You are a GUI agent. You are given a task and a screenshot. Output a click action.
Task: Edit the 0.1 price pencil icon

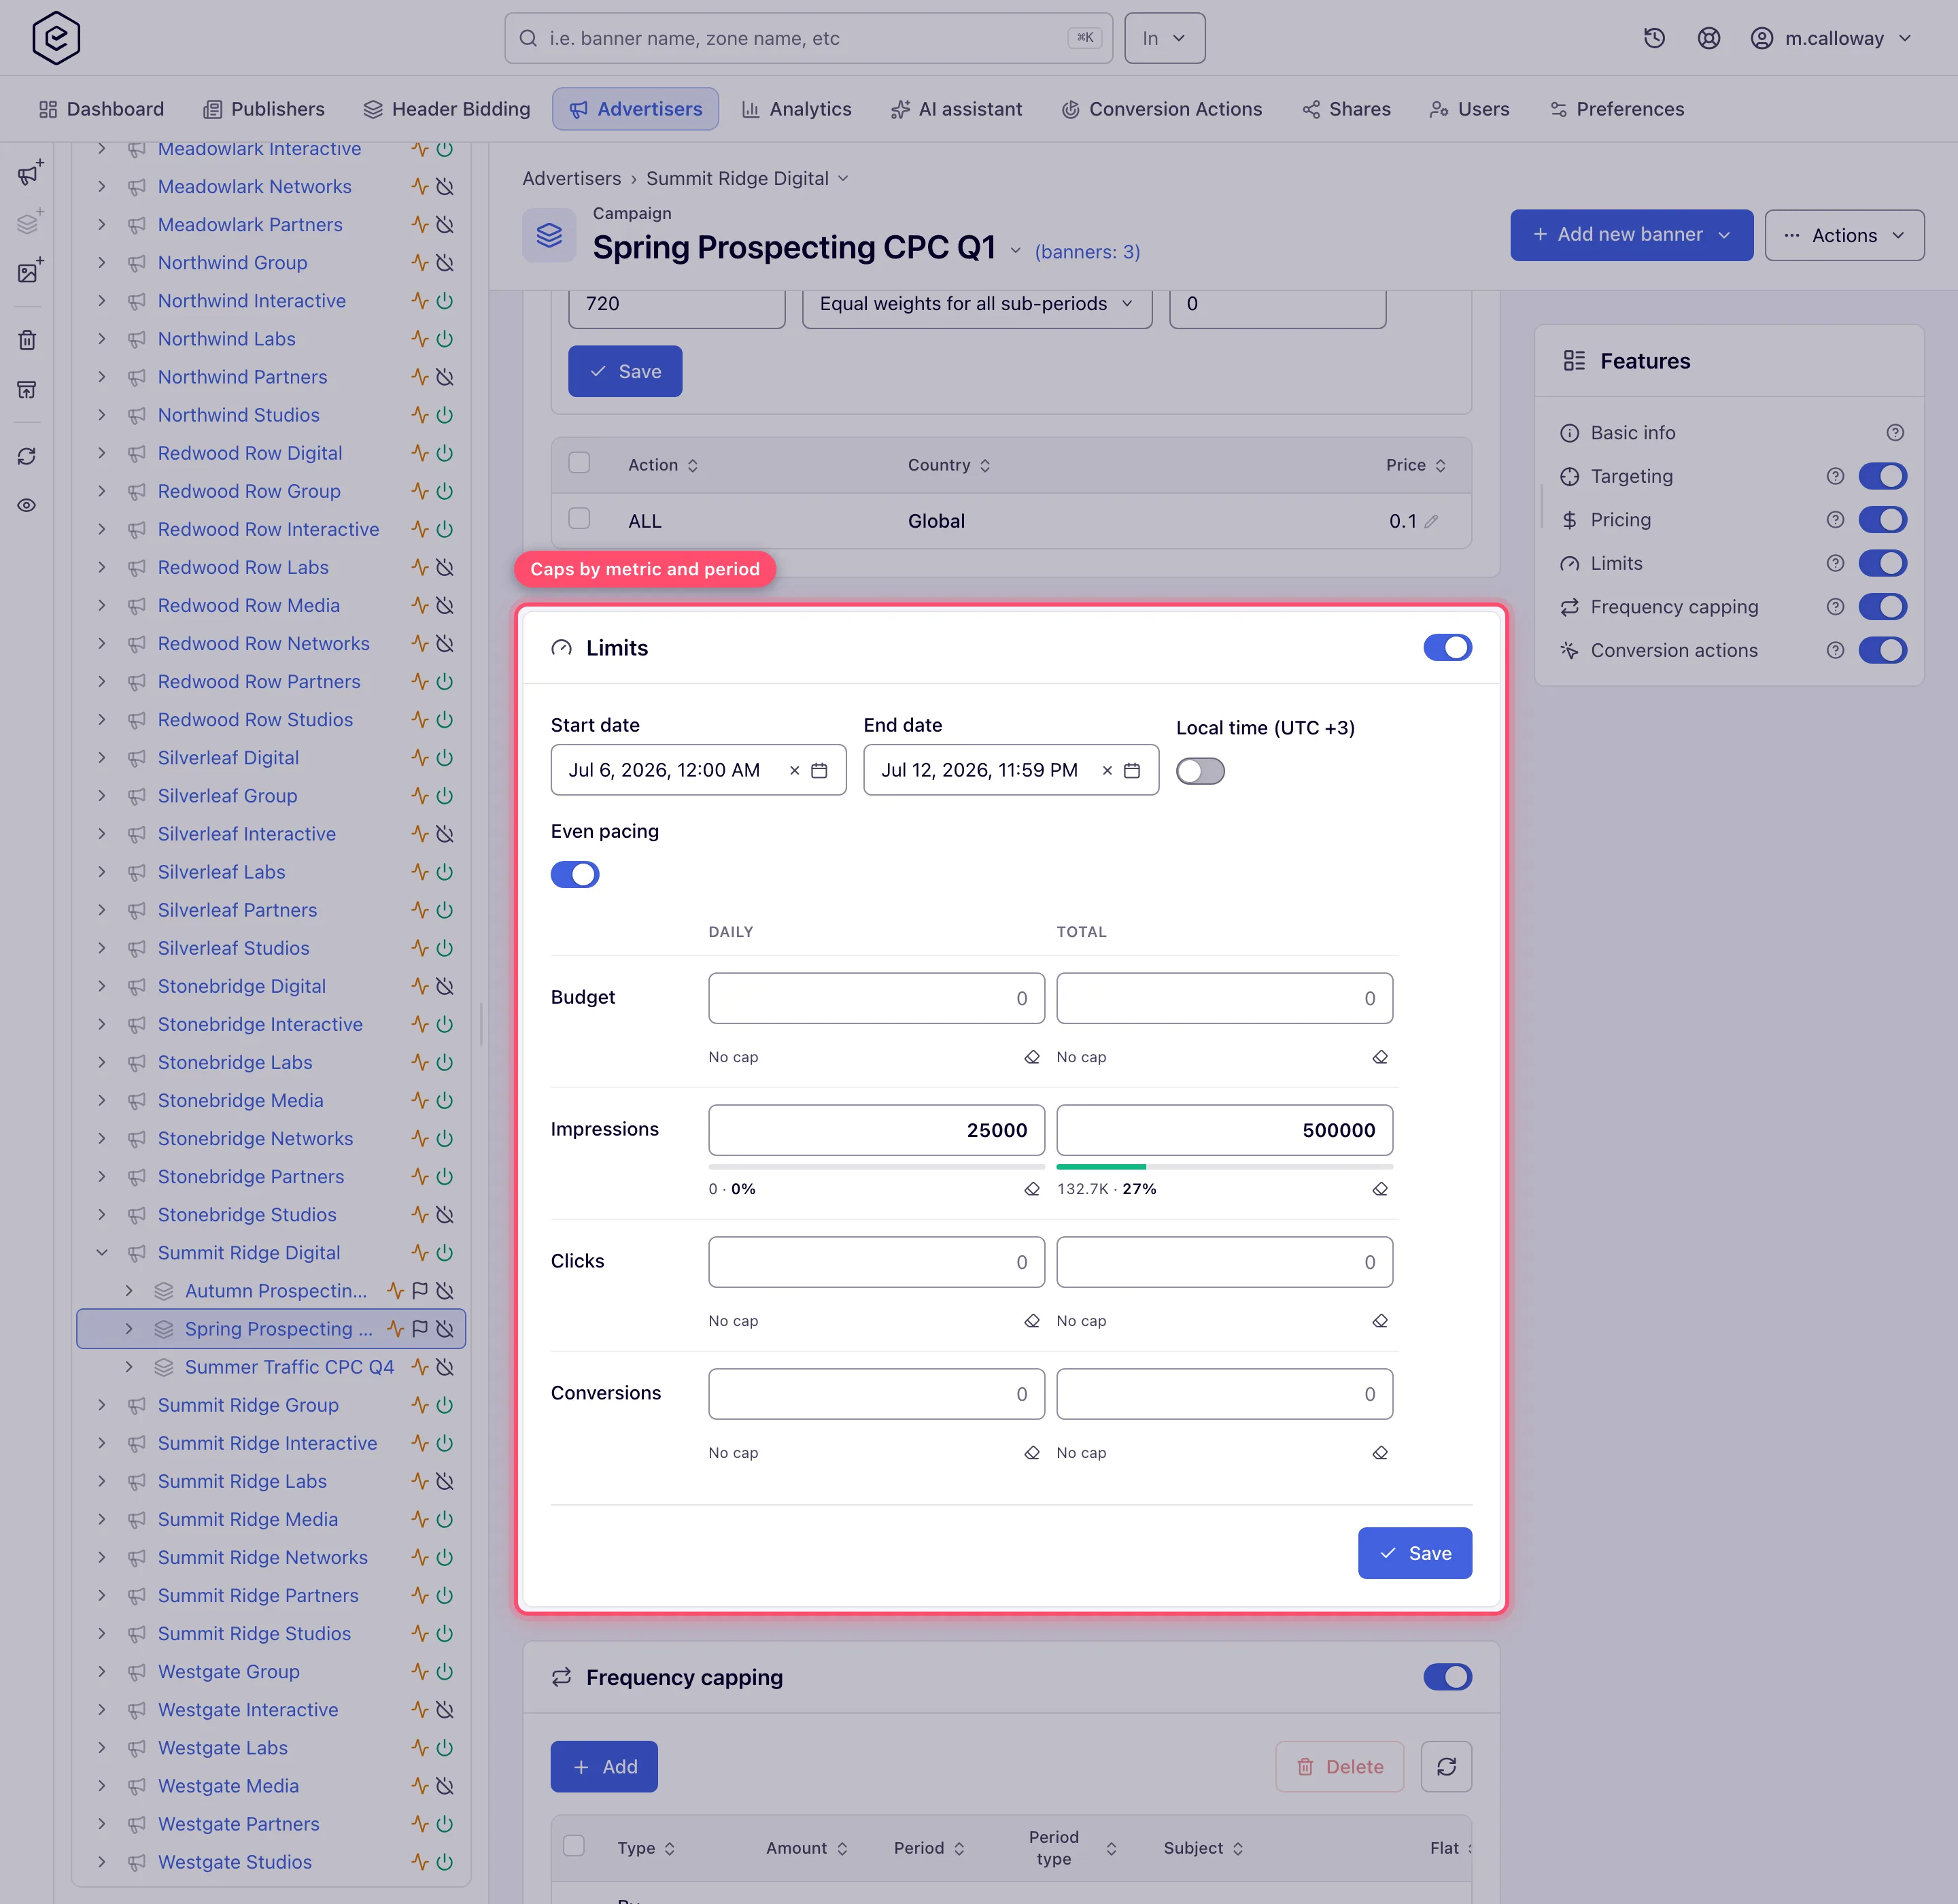[1431, 521]
